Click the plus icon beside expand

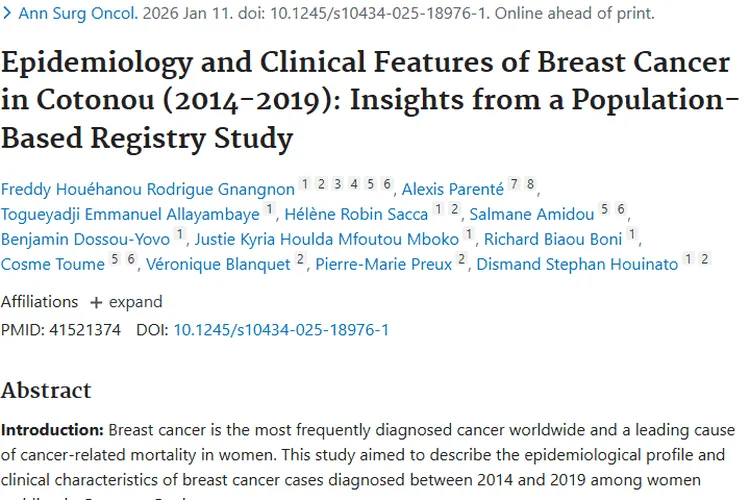(96, 302)
